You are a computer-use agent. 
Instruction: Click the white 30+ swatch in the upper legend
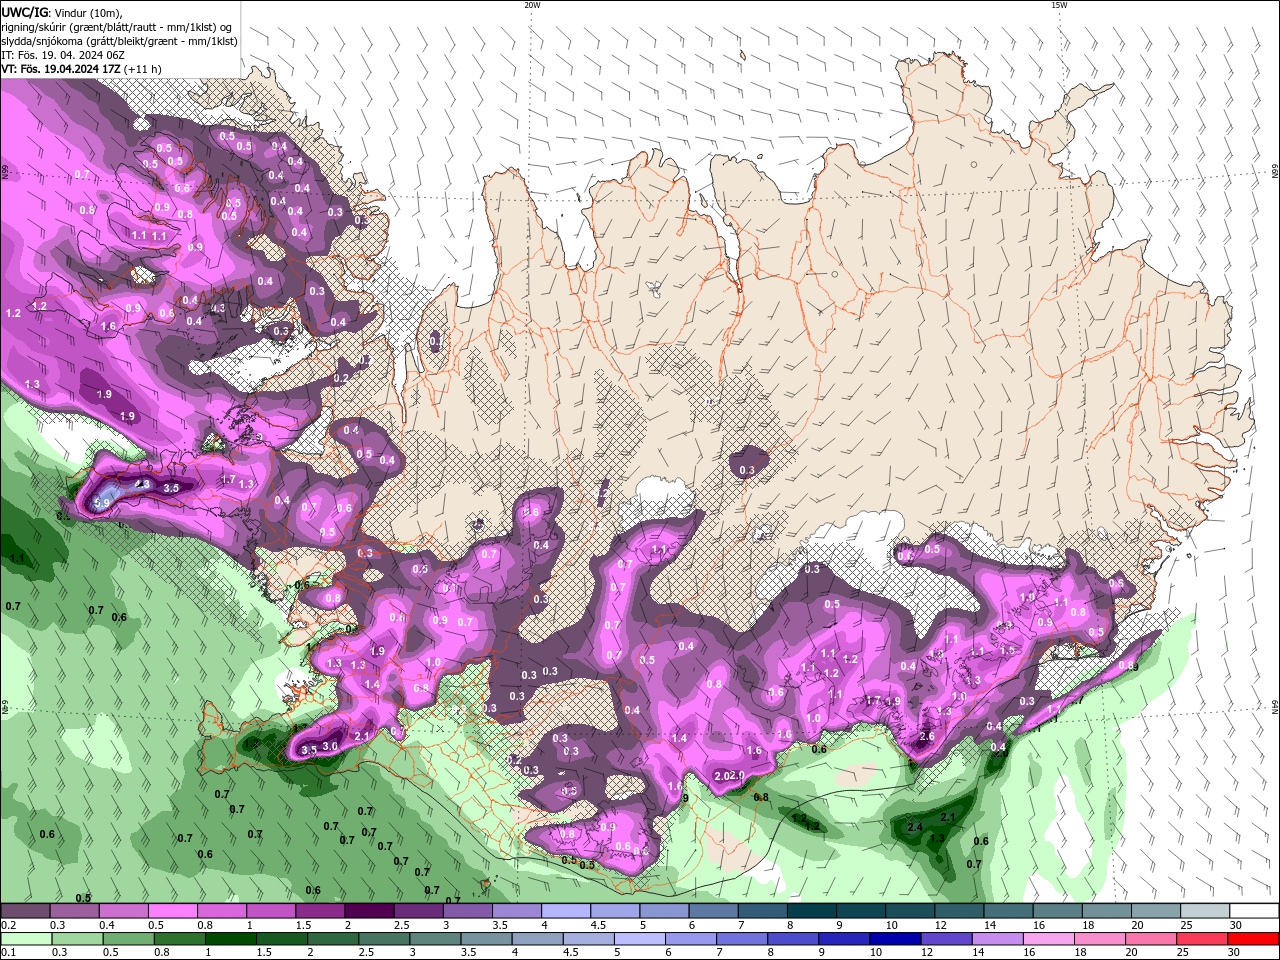pos(1255,911)
